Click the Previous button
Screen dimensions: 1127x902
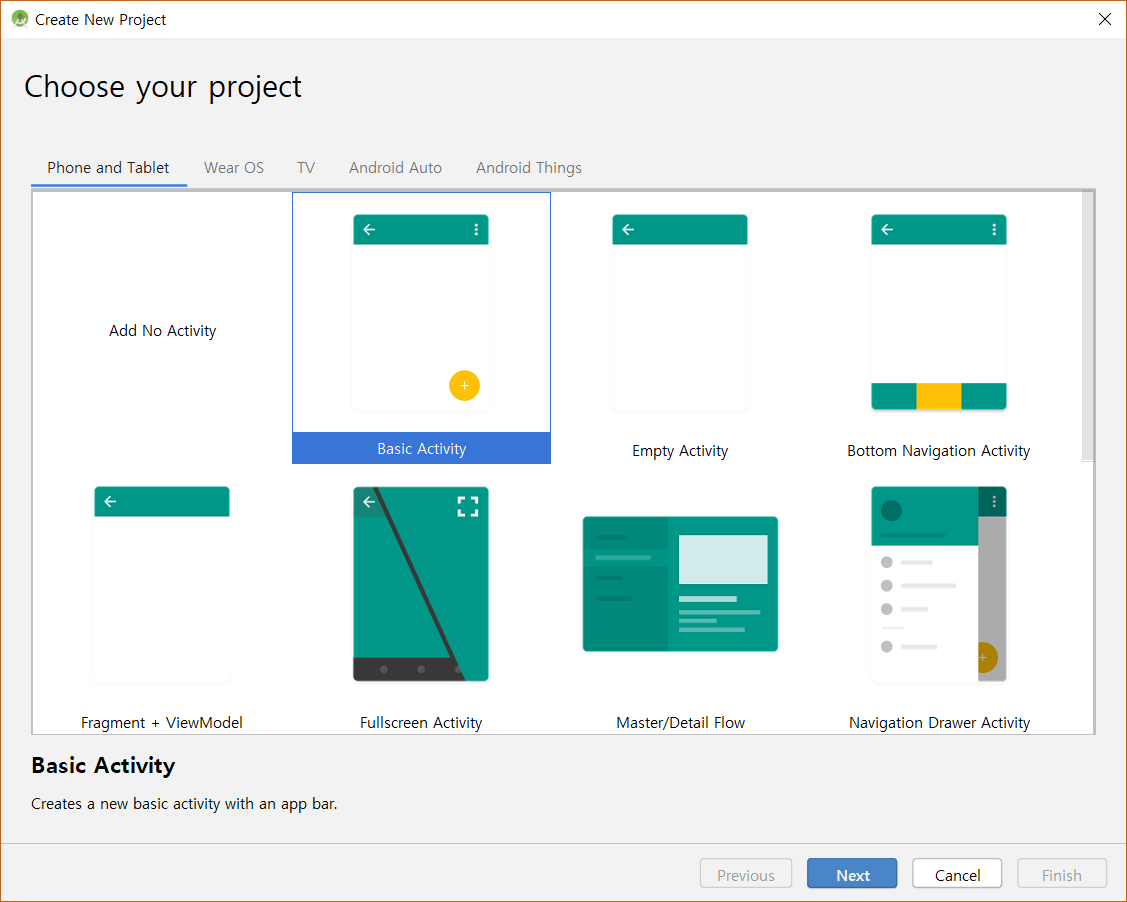tap(746, 875)
